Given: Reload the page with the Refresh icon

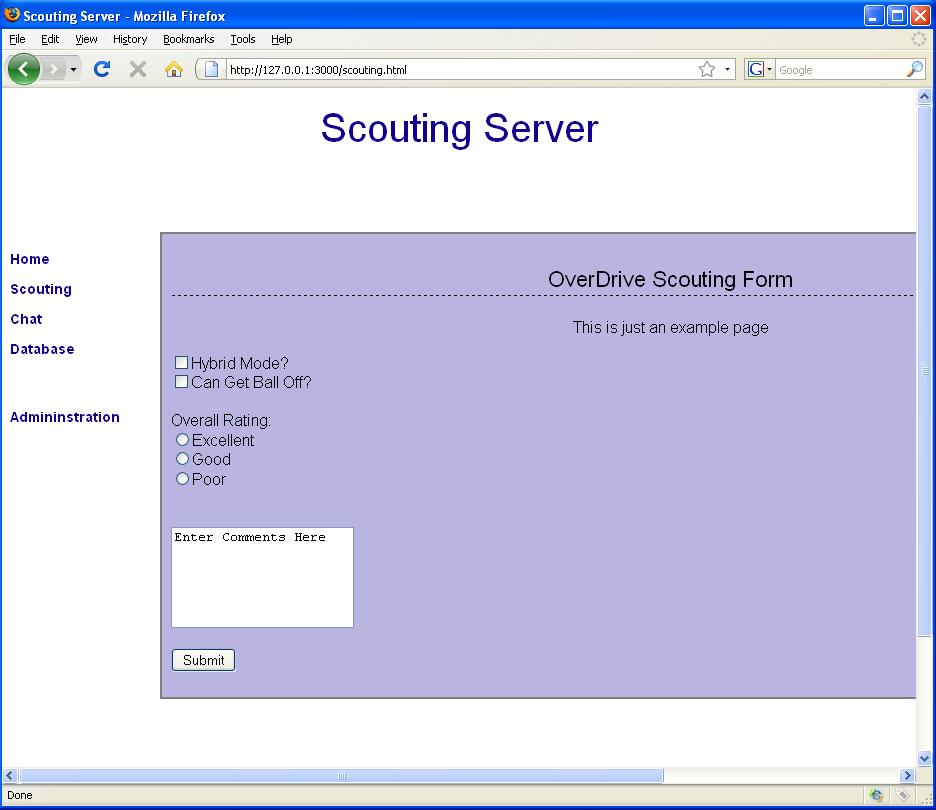Looking at the screenshot, I should pos(102,69).
